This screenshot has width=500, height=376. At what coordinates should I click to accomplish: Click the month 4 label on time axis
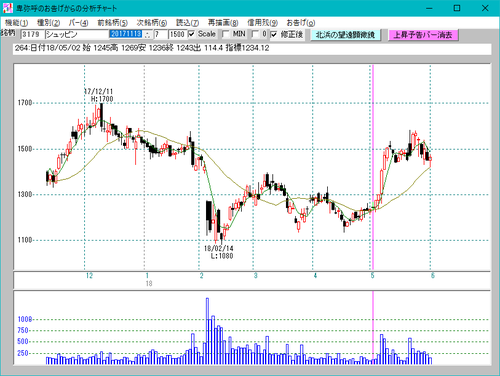click(315, 276)
